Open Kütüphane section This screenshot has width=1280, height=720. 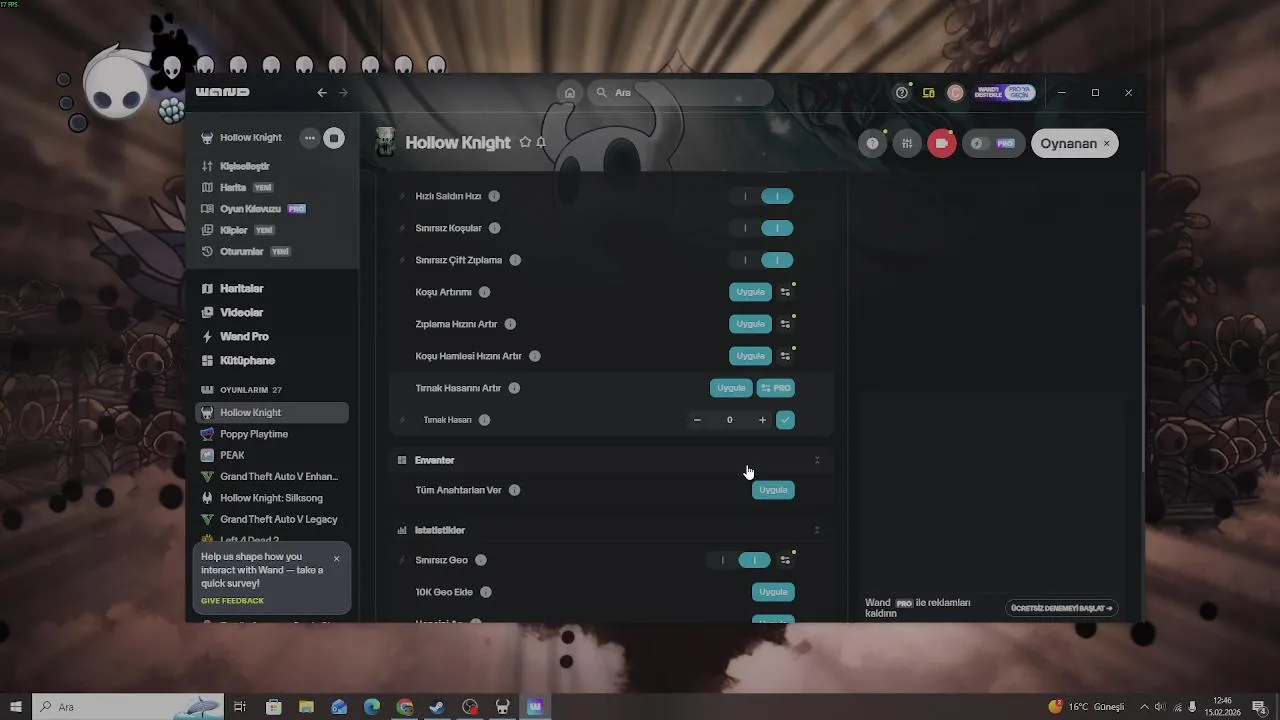tap(247, 360)
